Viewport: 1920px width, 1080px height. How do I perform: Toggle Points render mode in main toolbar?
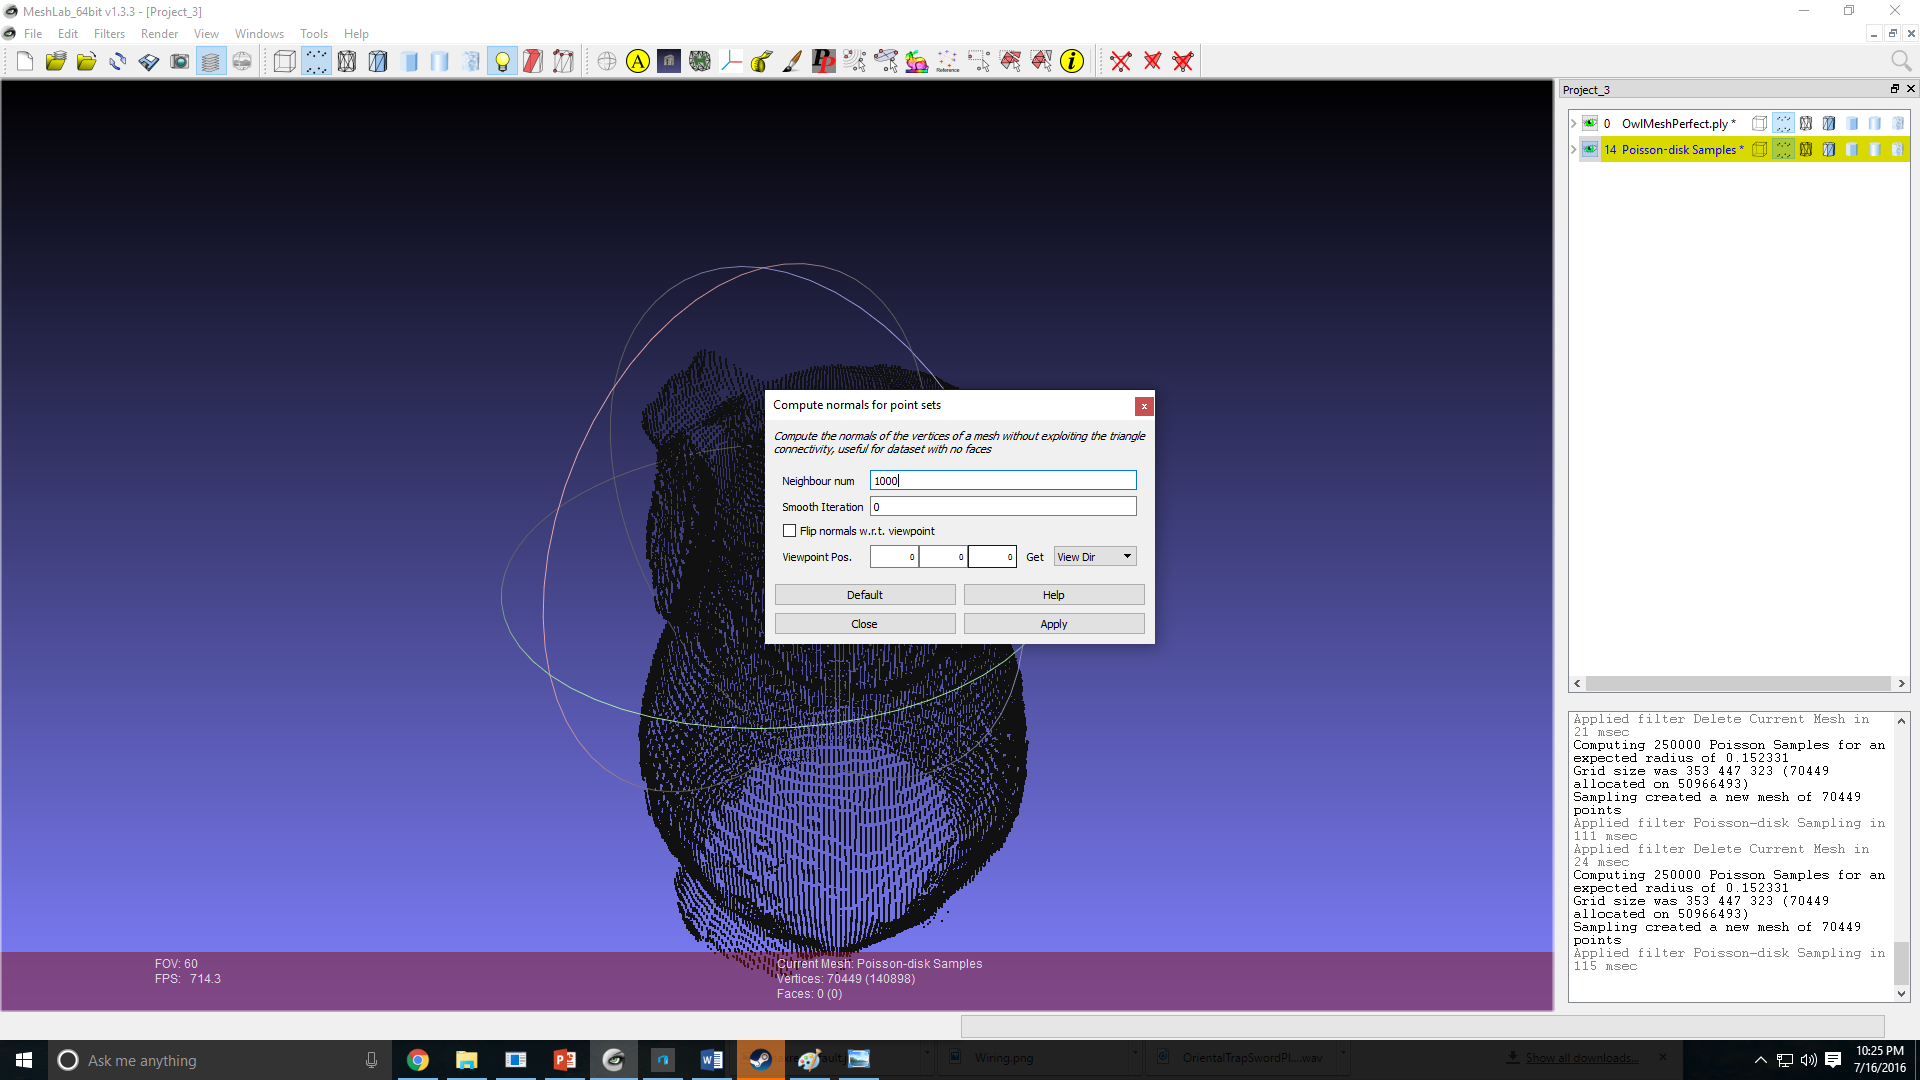[x=316, y=62]
